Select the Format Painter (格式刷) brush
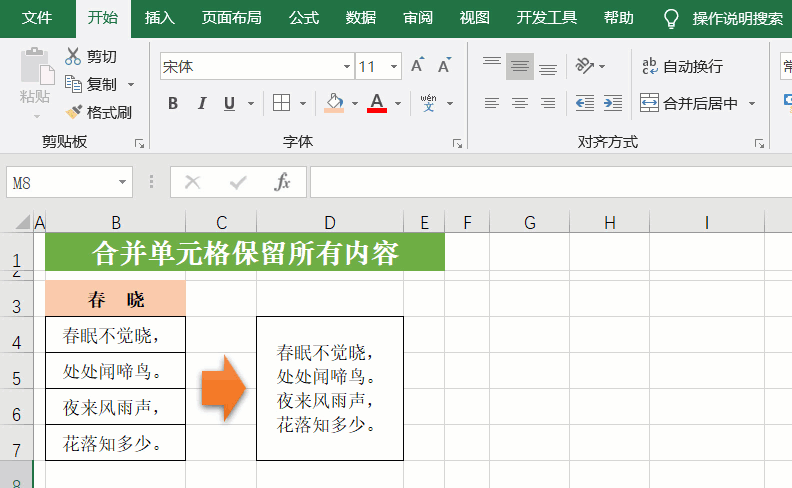The height and width of the screenshot is (488, 792). 74,112
